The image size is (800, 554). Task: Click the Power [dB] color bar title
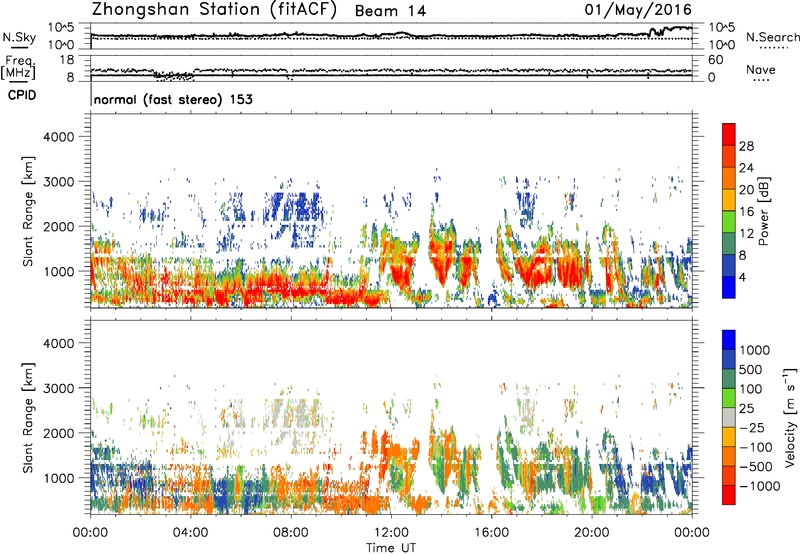pos(764,211)
